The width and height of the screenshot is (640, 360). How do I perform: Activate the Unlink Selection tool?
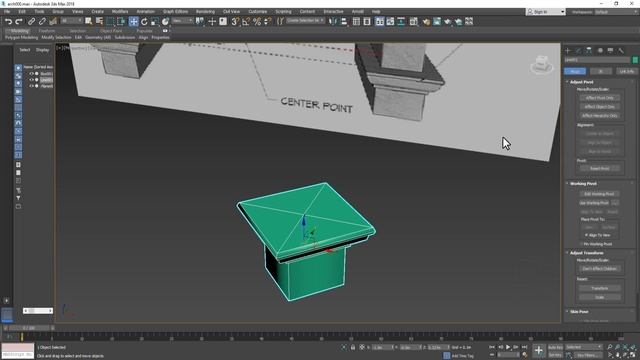coord(42,22)
